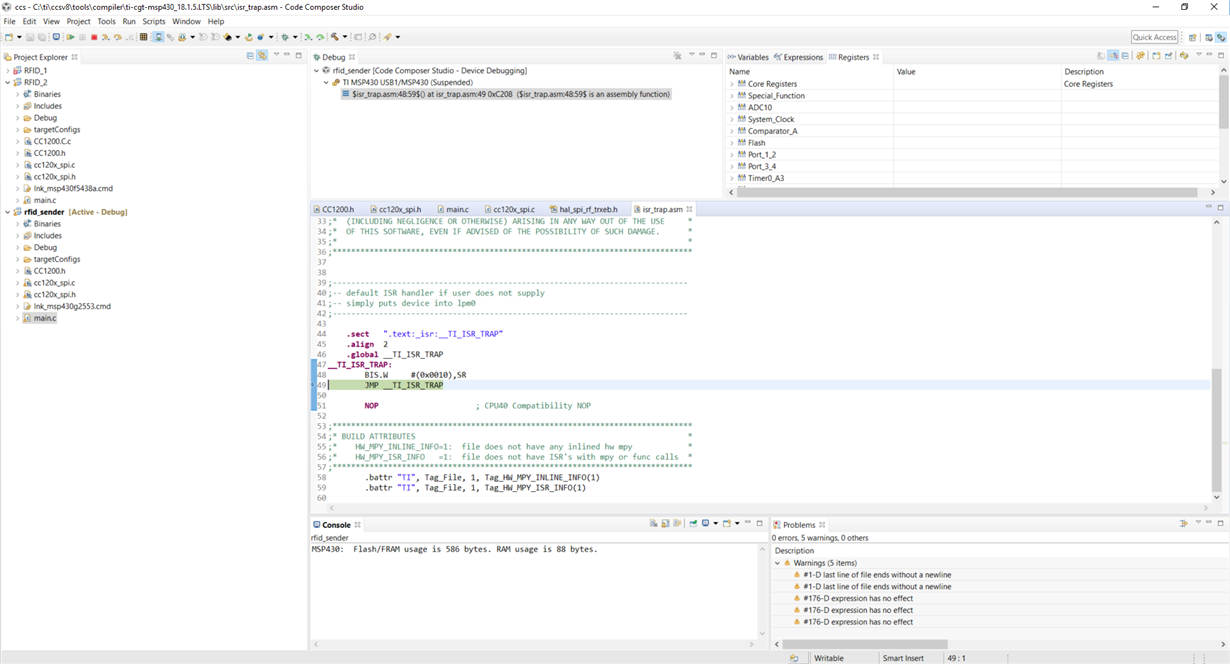Image resolution: width=1230 pixels, height=664 pixels.
Task: Switch to the main.c editor tab
Action: tap(457, 209)
